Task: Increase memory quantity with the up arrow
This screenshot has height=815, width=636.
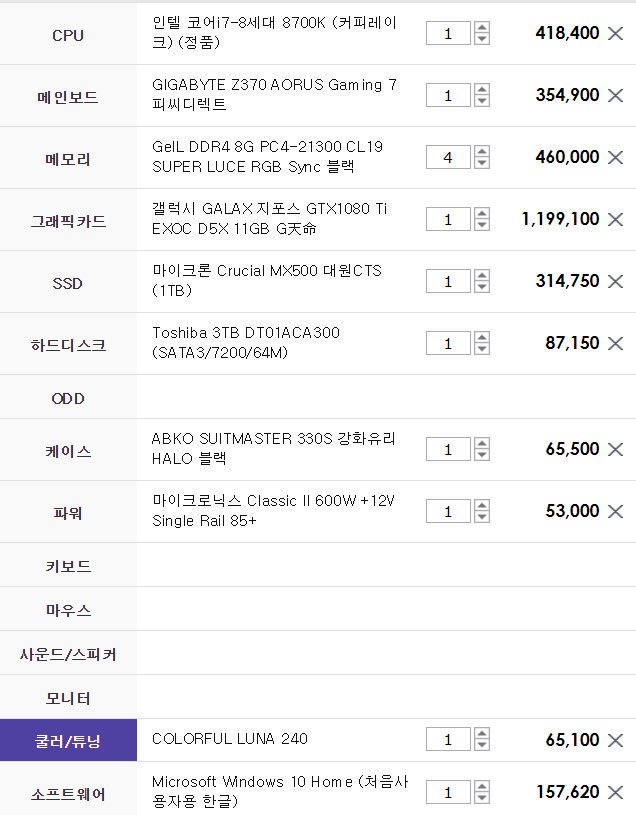Action: 482,152
